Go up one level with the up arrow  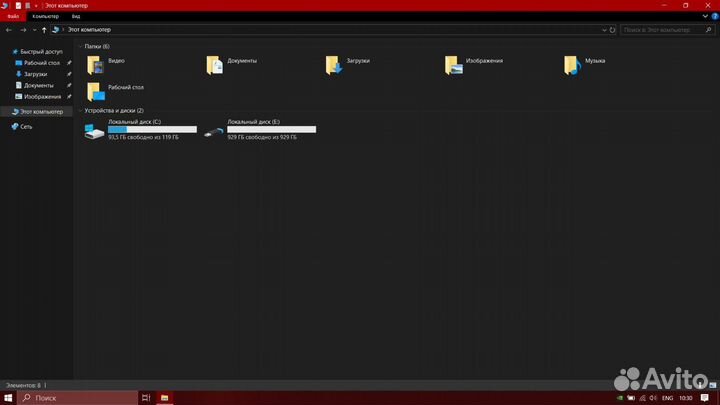44,30
